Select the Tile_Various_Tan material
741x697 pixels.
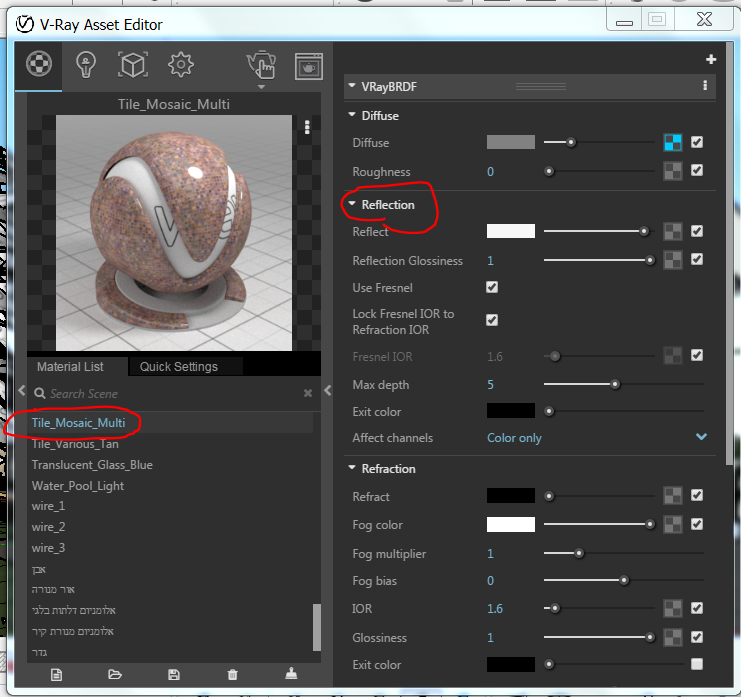(x=75, y=444)
